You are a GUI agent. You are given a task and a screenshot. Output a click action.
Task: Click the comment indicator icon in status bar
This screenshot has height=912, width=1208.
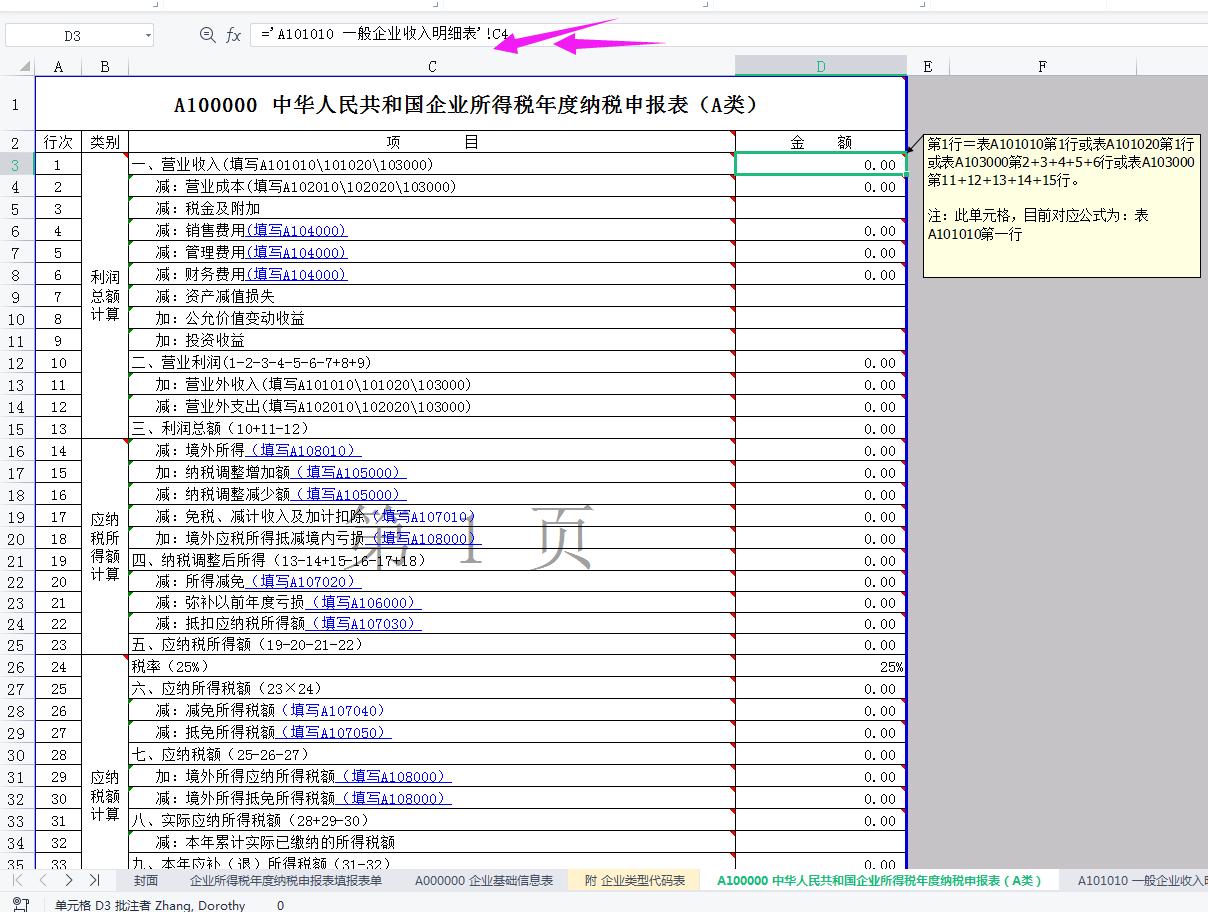point(21,905)
